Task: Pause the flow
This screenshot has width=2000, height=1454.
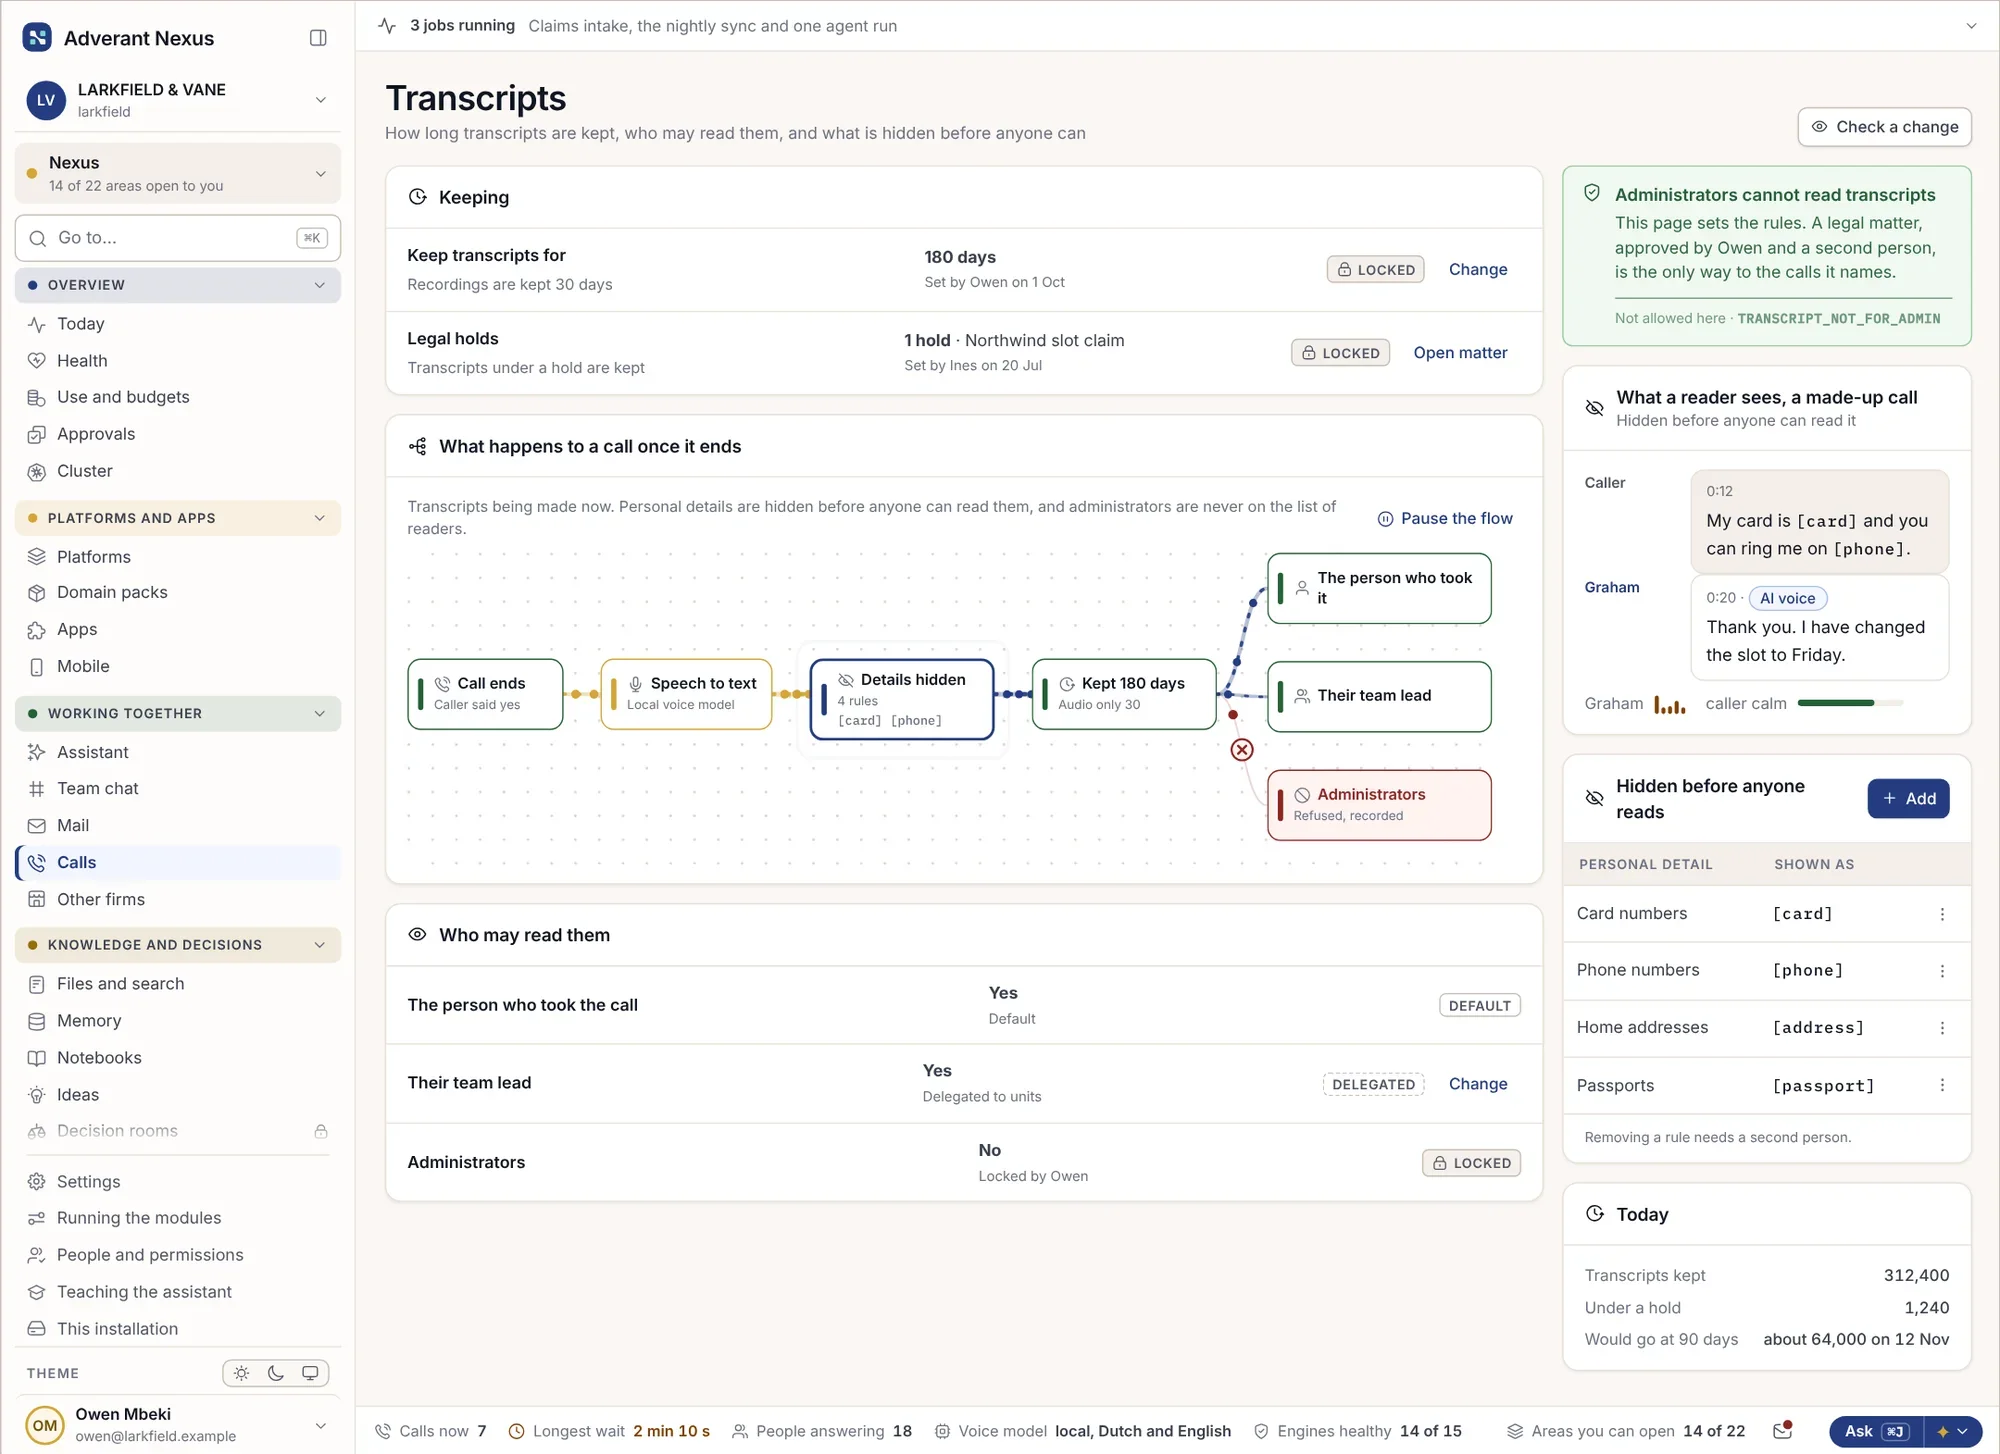Action: [x=1445, y=518]
